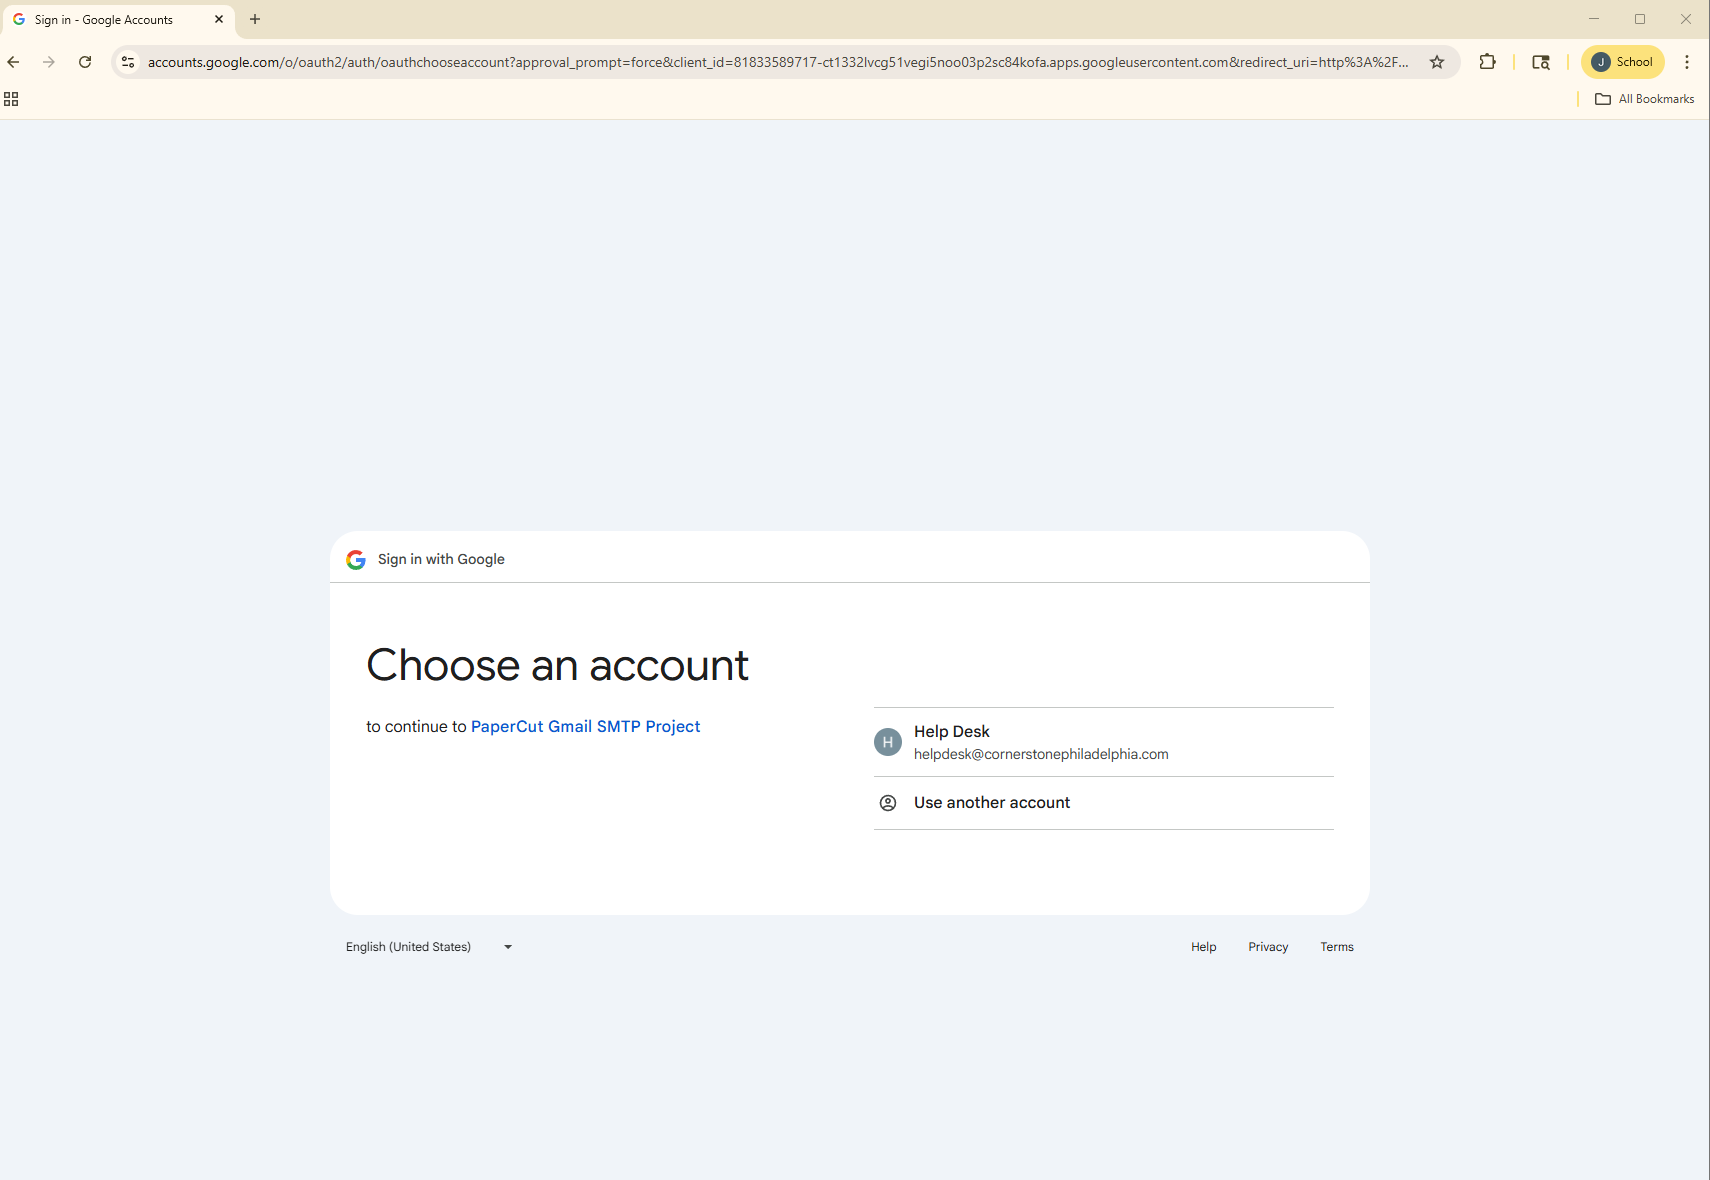1710x1180 pixels.
Task: Open the Privacy link in footer
Action: coord(1268,947)
